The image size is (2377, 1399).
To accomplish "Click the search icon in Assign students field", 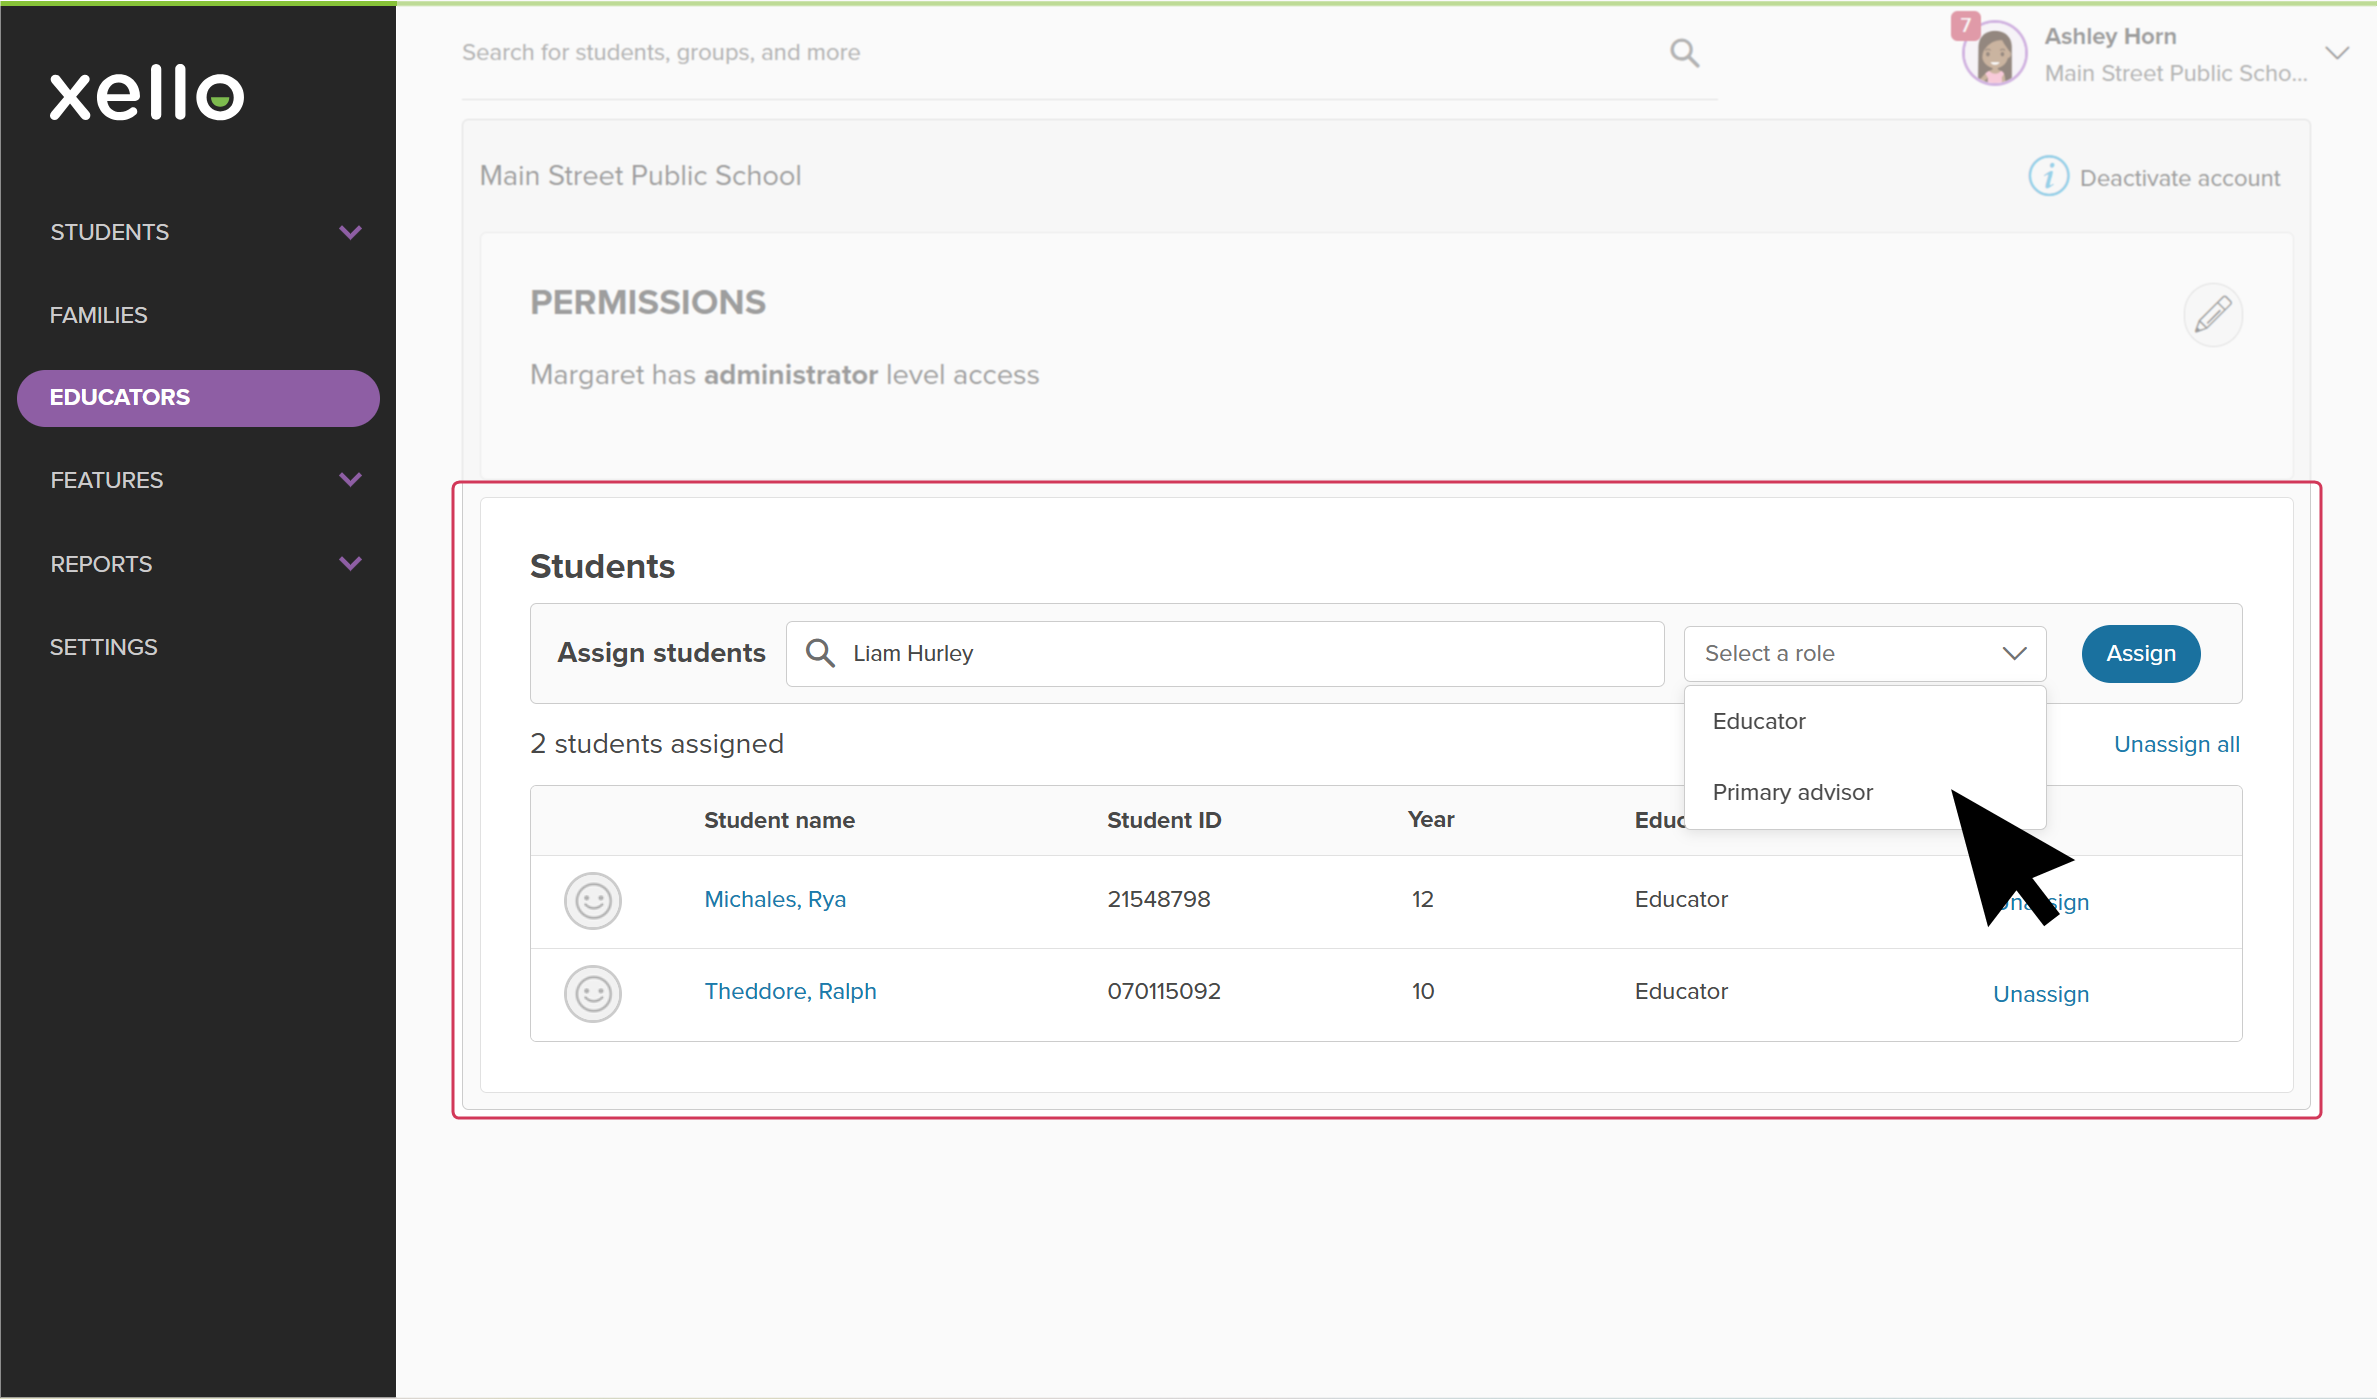I will [820, 653].
